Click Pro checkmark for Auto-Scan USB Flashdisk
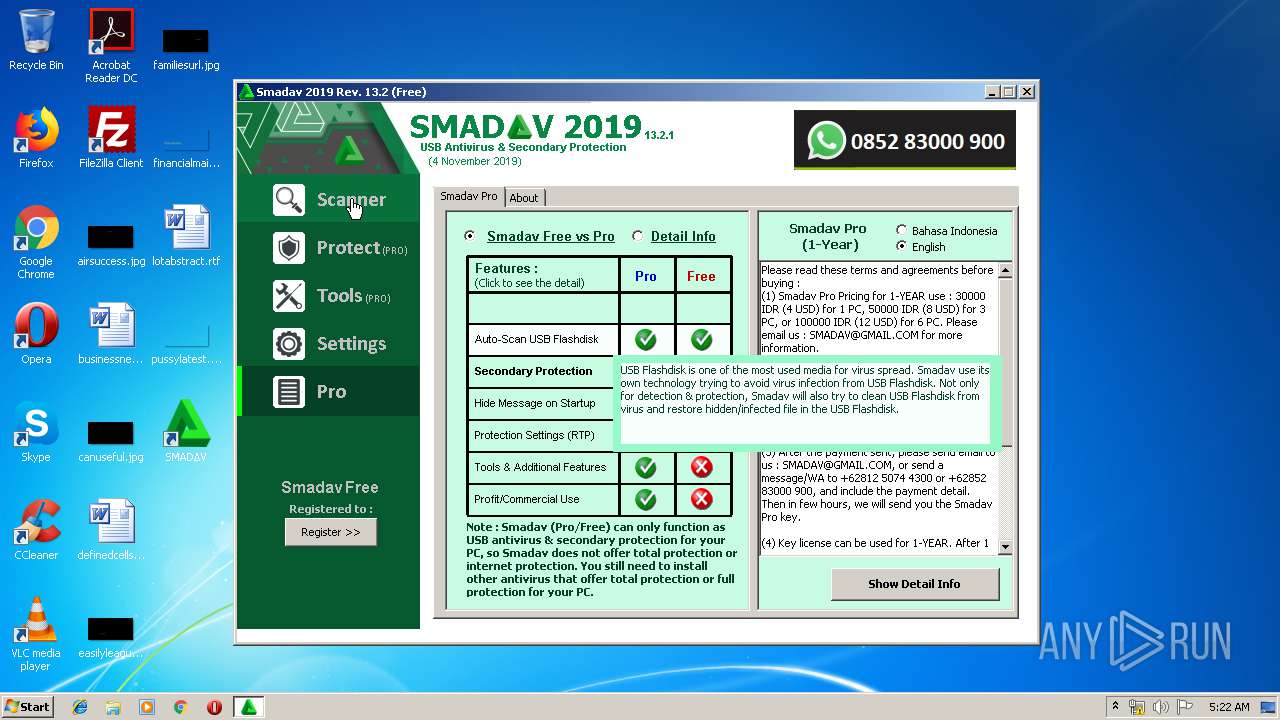The image size is (1280, 720). click(x=646, y=339)
